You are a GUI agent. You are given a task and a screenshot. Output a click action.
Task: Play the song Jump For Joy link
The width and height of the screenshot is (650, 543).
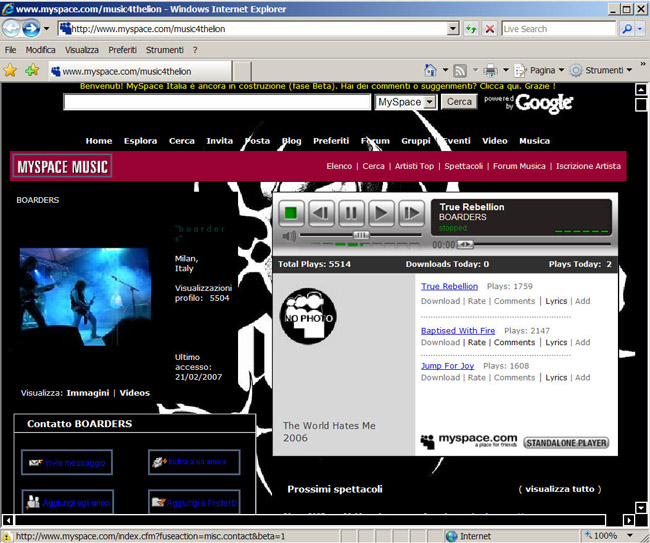point(447,366)
